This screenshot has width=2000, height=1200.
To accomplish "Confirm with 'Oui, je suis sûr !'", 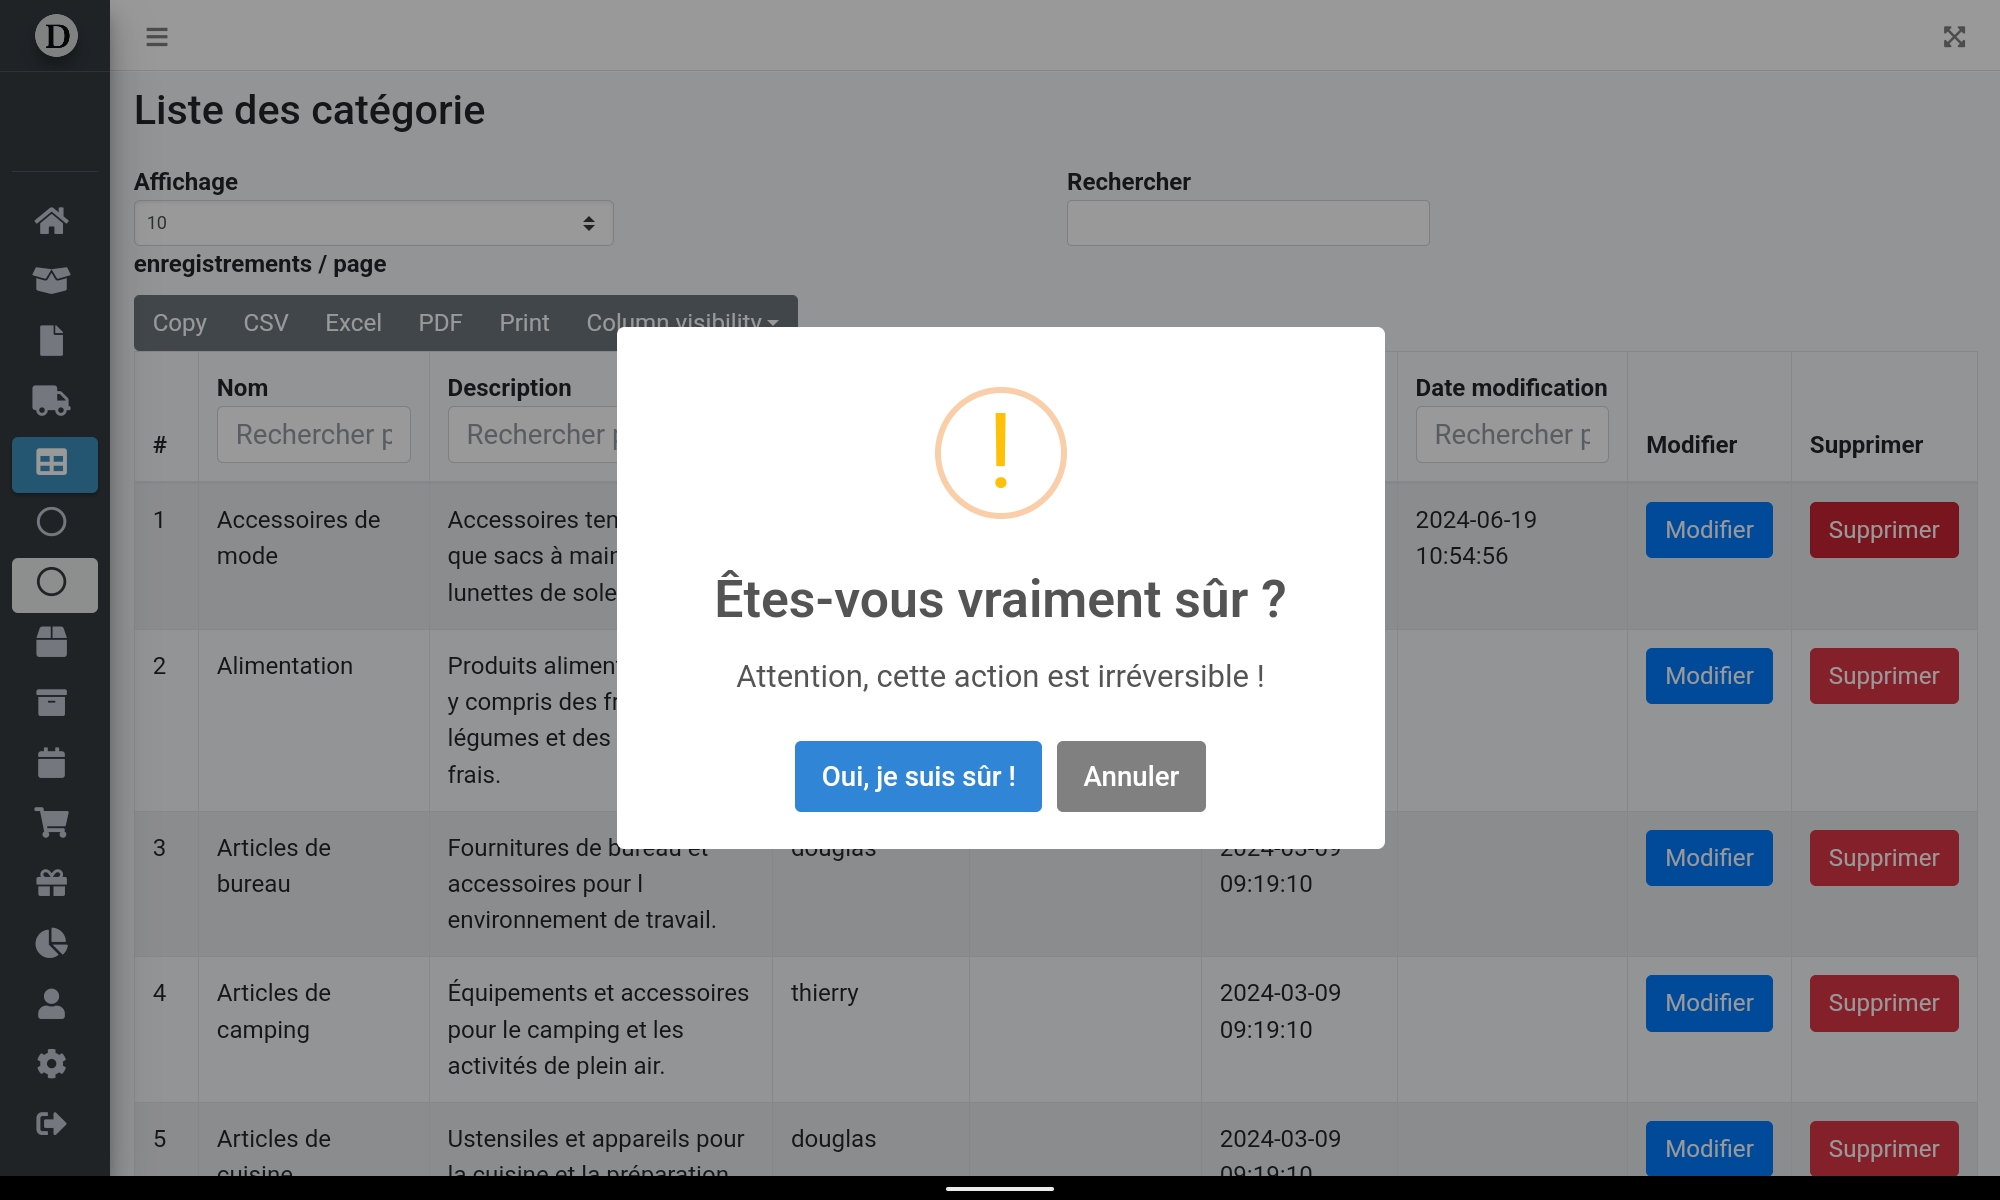I will click(x=917, y=776).
